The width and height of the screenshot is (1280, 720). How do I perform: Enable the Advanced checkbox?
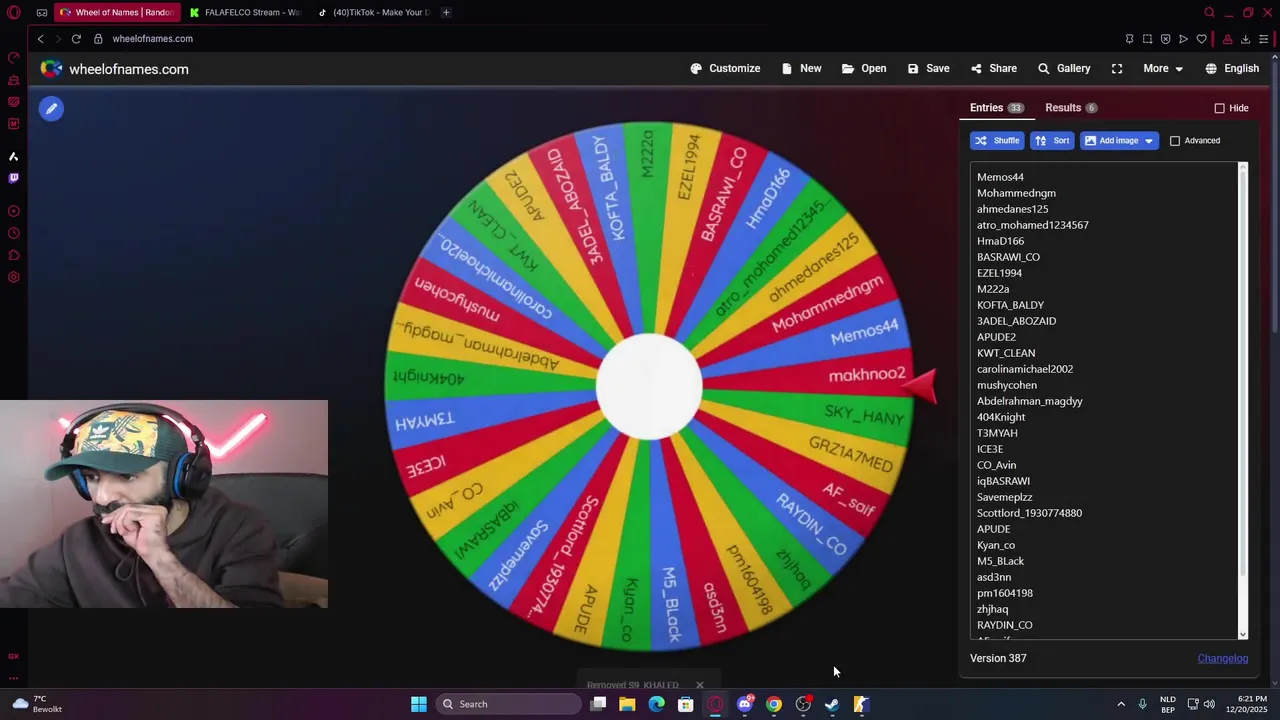tap(1175, 141)
